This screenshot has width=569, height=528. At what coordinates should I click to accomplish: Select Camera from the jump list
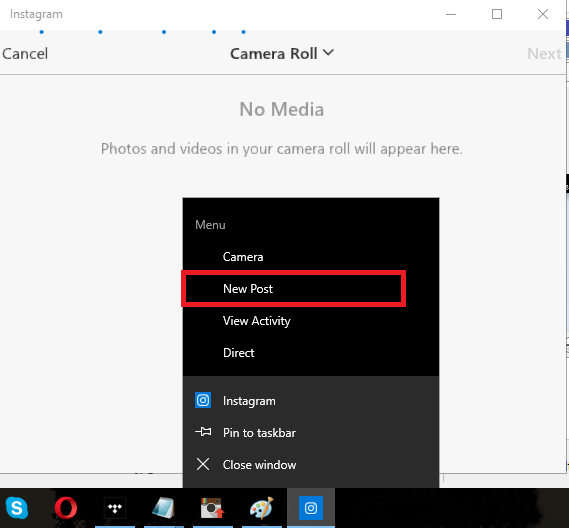click(x=311, y=257)
